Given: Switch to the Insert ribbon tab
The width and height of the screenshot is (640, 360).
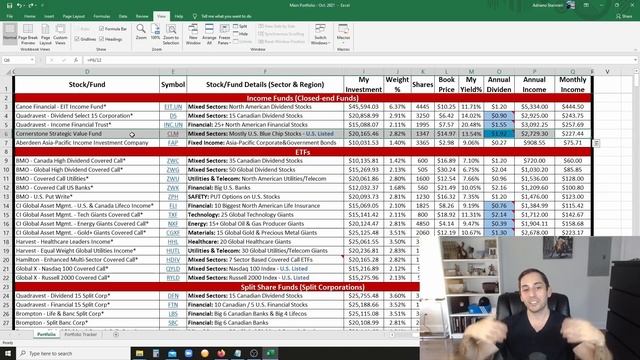Looking at the screenshot, I should [x=49, y=16].
